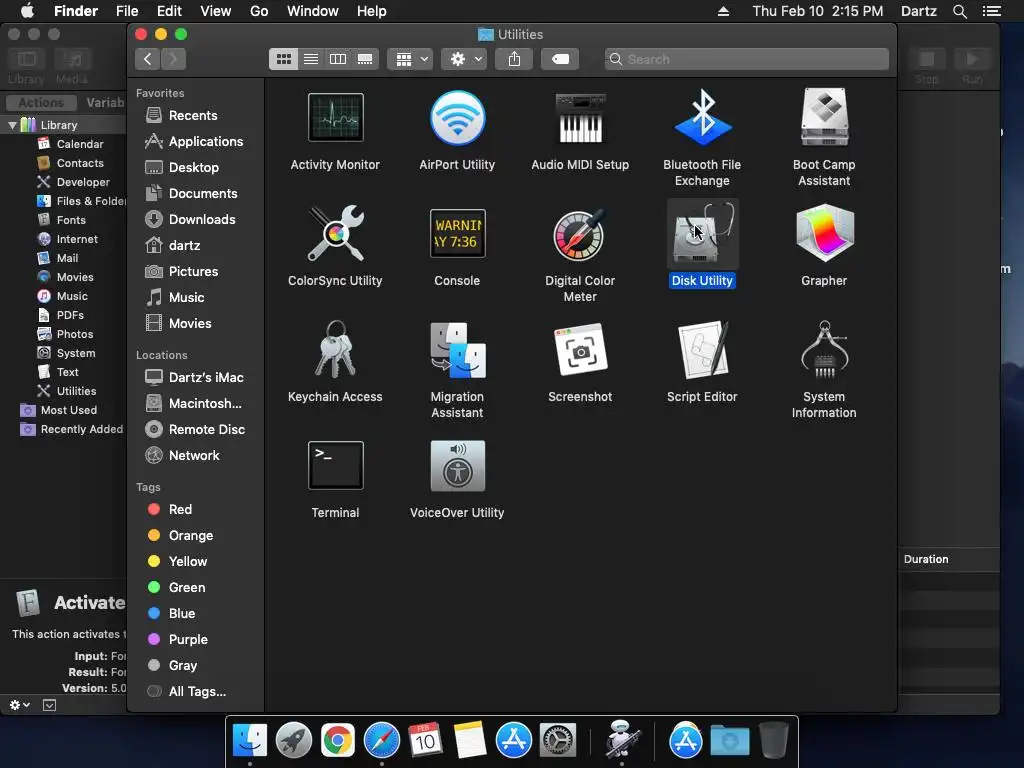Go to Desktop in sidebar
Viewport: 1024px width, 768px height.
[x=182, y=168]
